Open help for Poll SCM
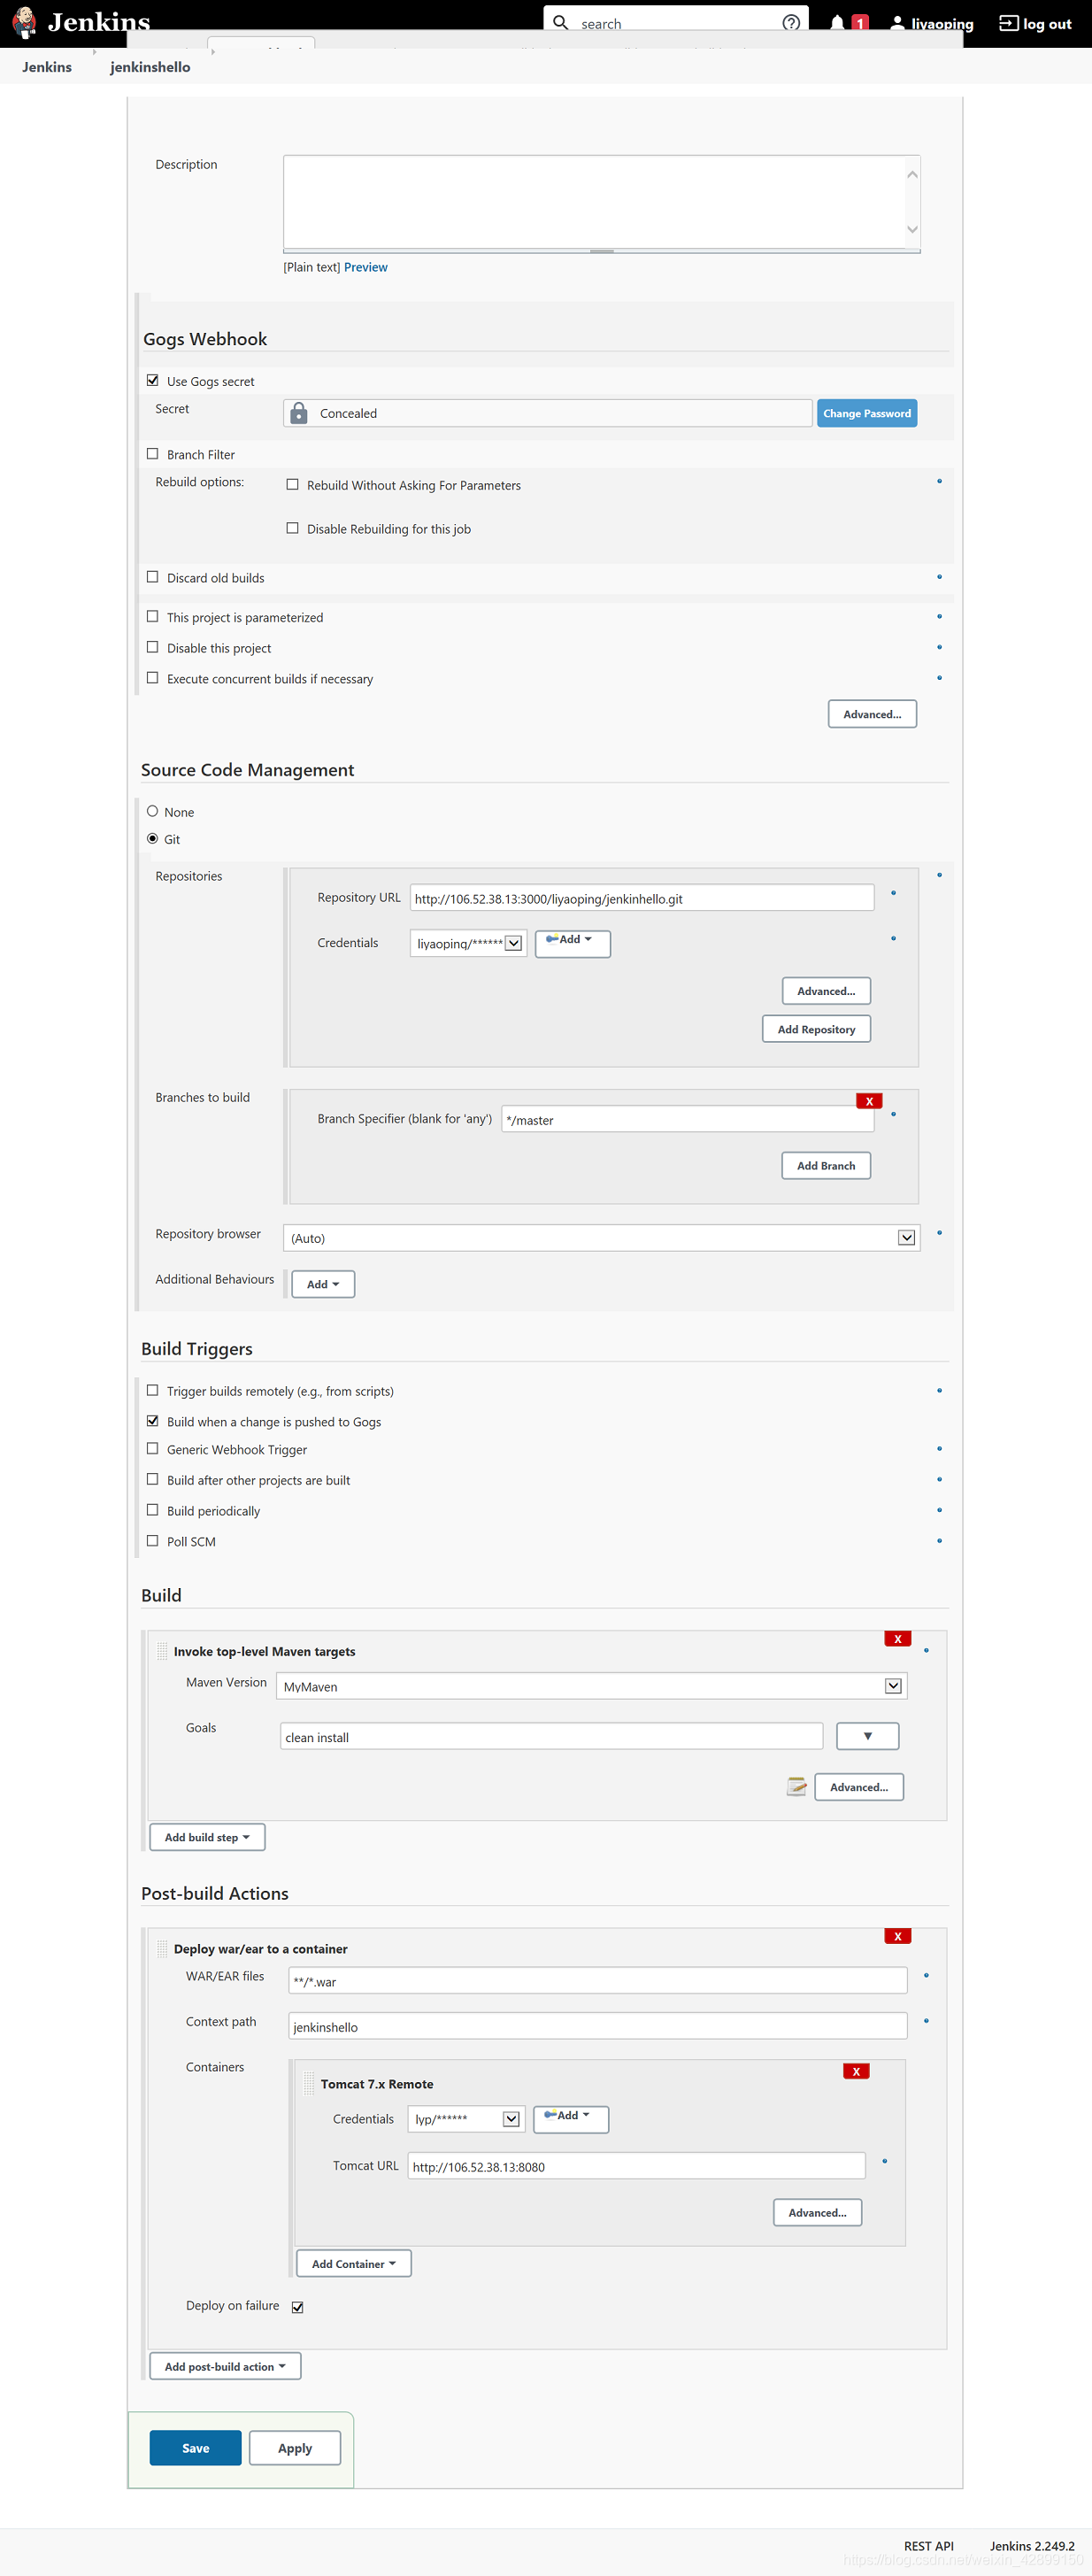The height and width of the screenshot is (2576, 1092). click(939, 1541)
